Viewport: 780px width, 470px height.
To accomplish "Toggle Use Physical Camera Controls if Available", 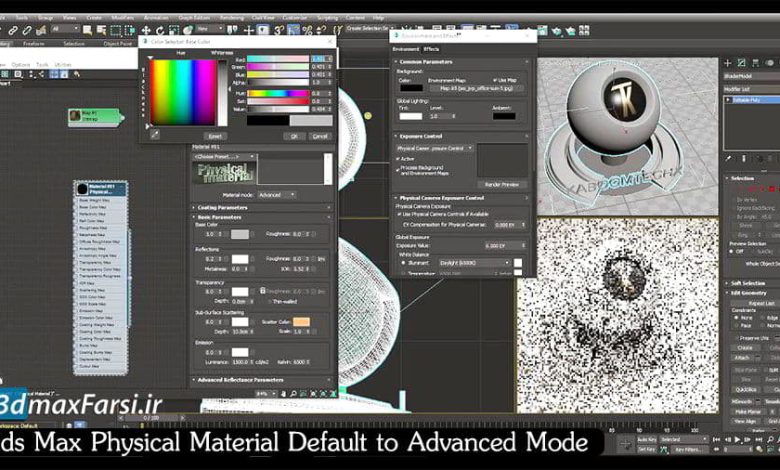I will coord(399,214).
